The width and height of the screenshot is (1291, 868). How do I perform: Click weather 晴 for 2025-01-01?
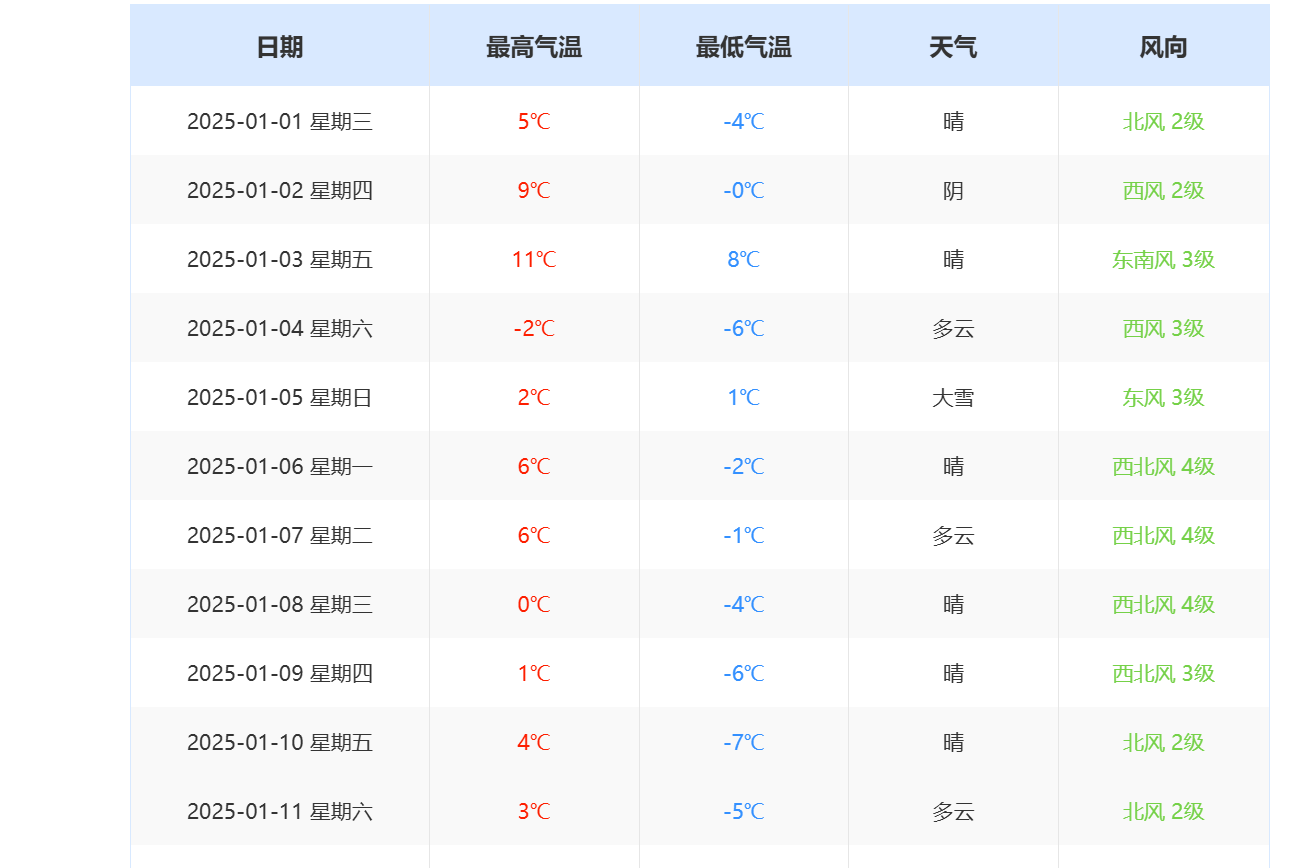pyautogui.click(x=953, y=121)
